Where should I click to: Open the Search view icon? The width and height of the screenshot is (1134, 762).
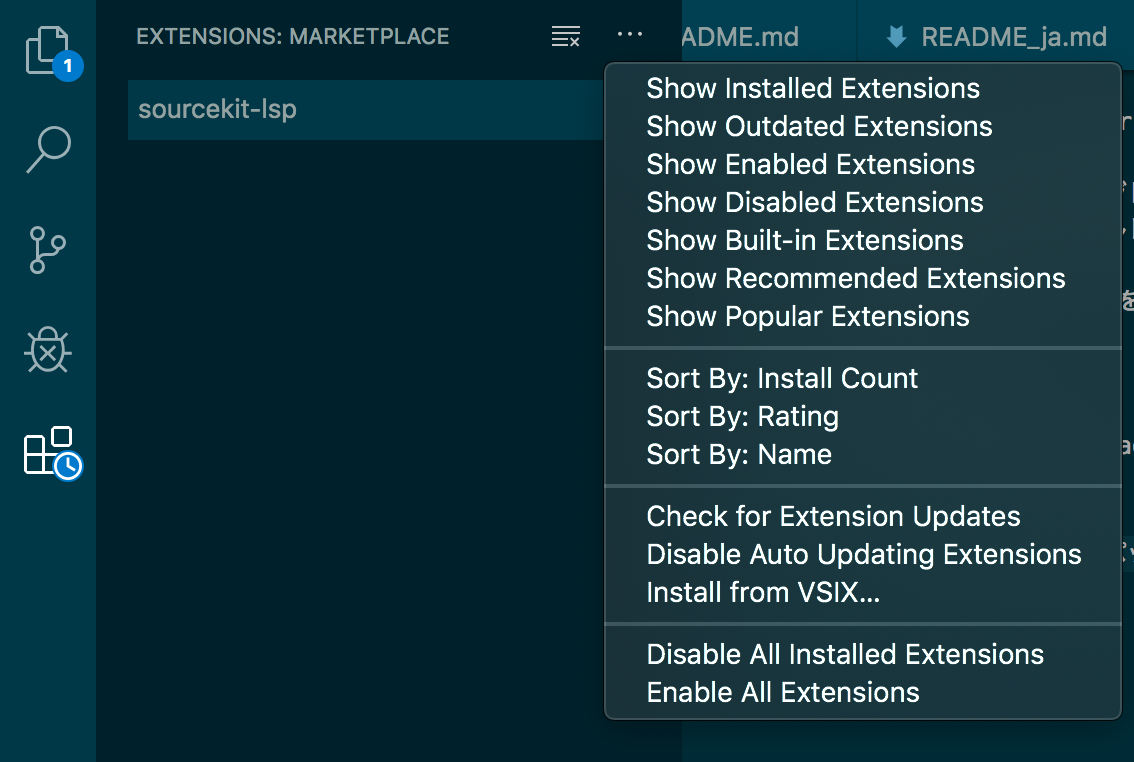tap(48, 150)
